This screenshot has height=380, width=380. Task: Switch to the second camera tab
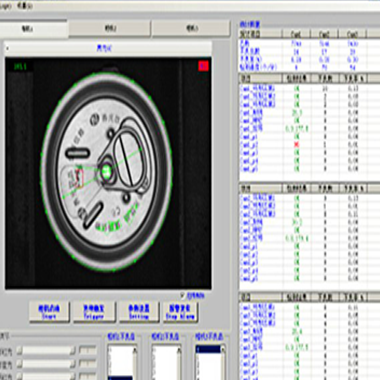(110, 29)
